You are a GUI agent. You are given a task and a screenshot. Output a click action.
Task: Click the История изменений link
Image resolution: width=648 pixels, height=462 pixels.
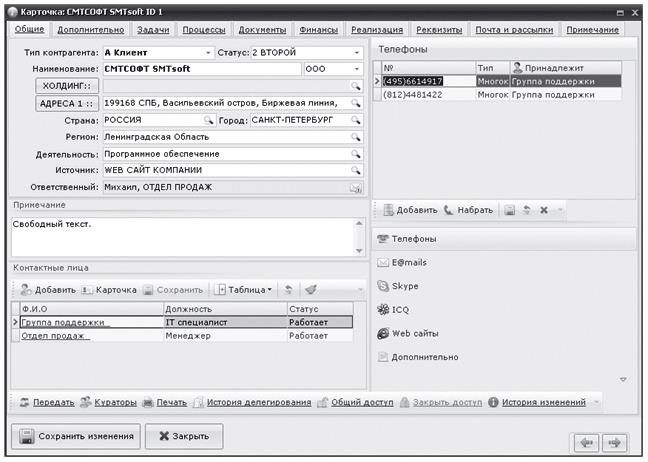click(x=545, y=402)
